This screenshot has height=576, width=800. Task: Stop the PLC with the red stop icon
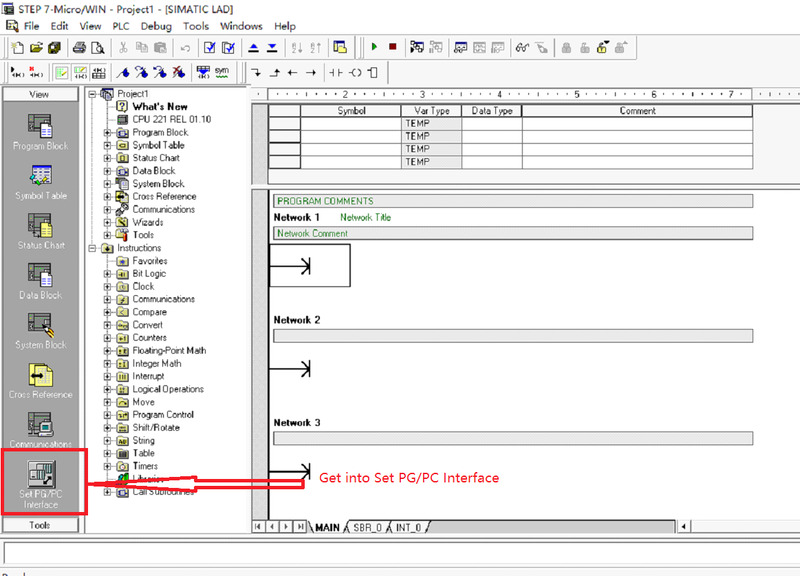coord(394,47)
